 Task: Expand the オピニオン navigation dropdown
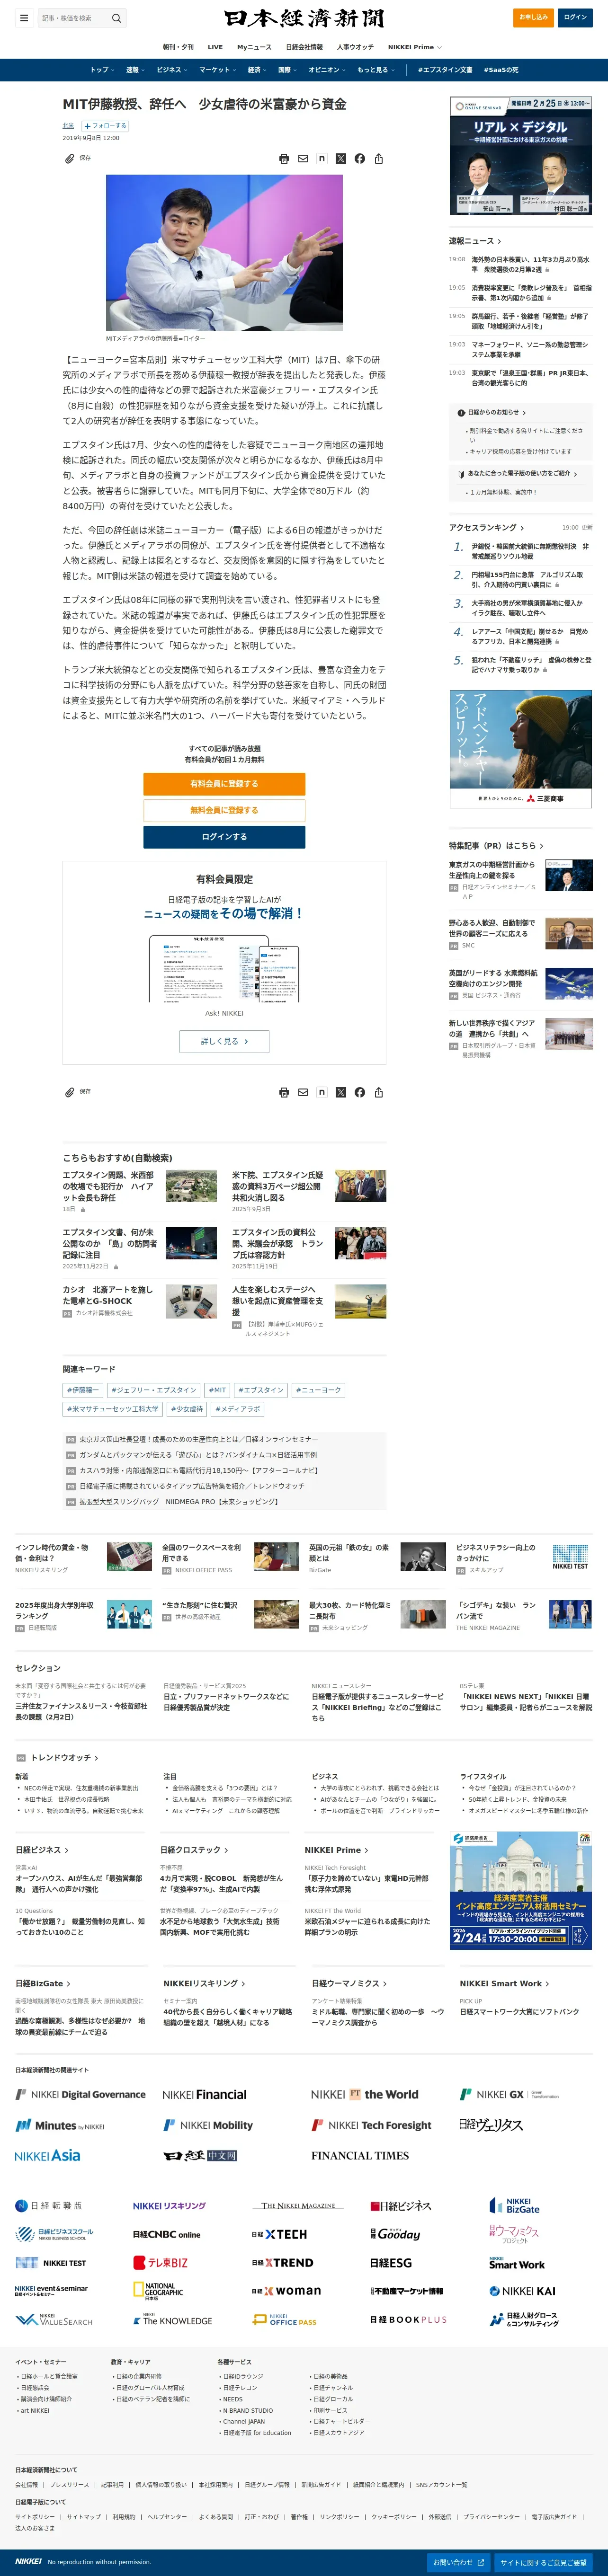(327, 70)
